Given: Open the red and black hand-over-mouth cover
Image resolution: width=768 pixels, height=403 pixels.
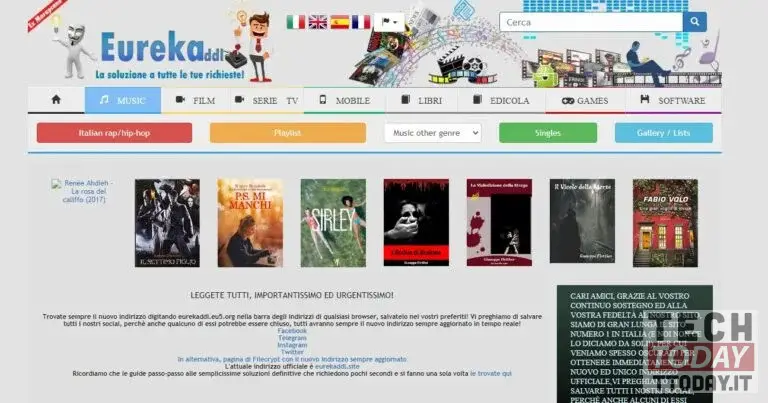Looking at the screenshot, I should (416, 222).
